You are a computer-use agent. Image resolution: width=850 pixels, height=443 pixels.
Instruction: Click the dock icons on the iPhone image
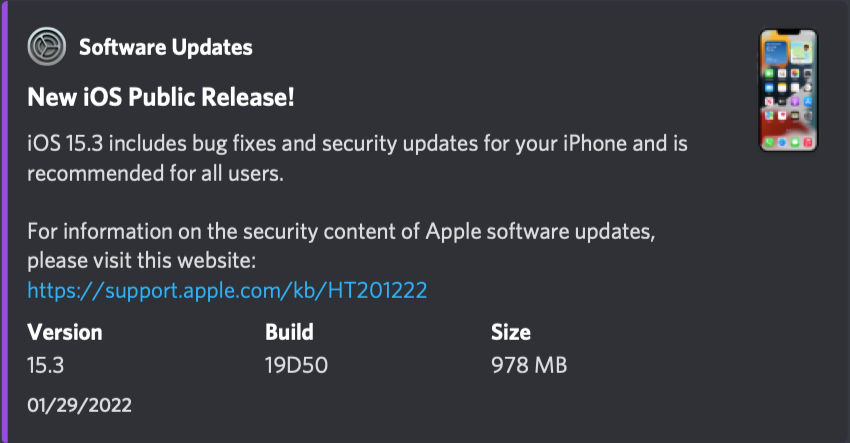point(789,142)
